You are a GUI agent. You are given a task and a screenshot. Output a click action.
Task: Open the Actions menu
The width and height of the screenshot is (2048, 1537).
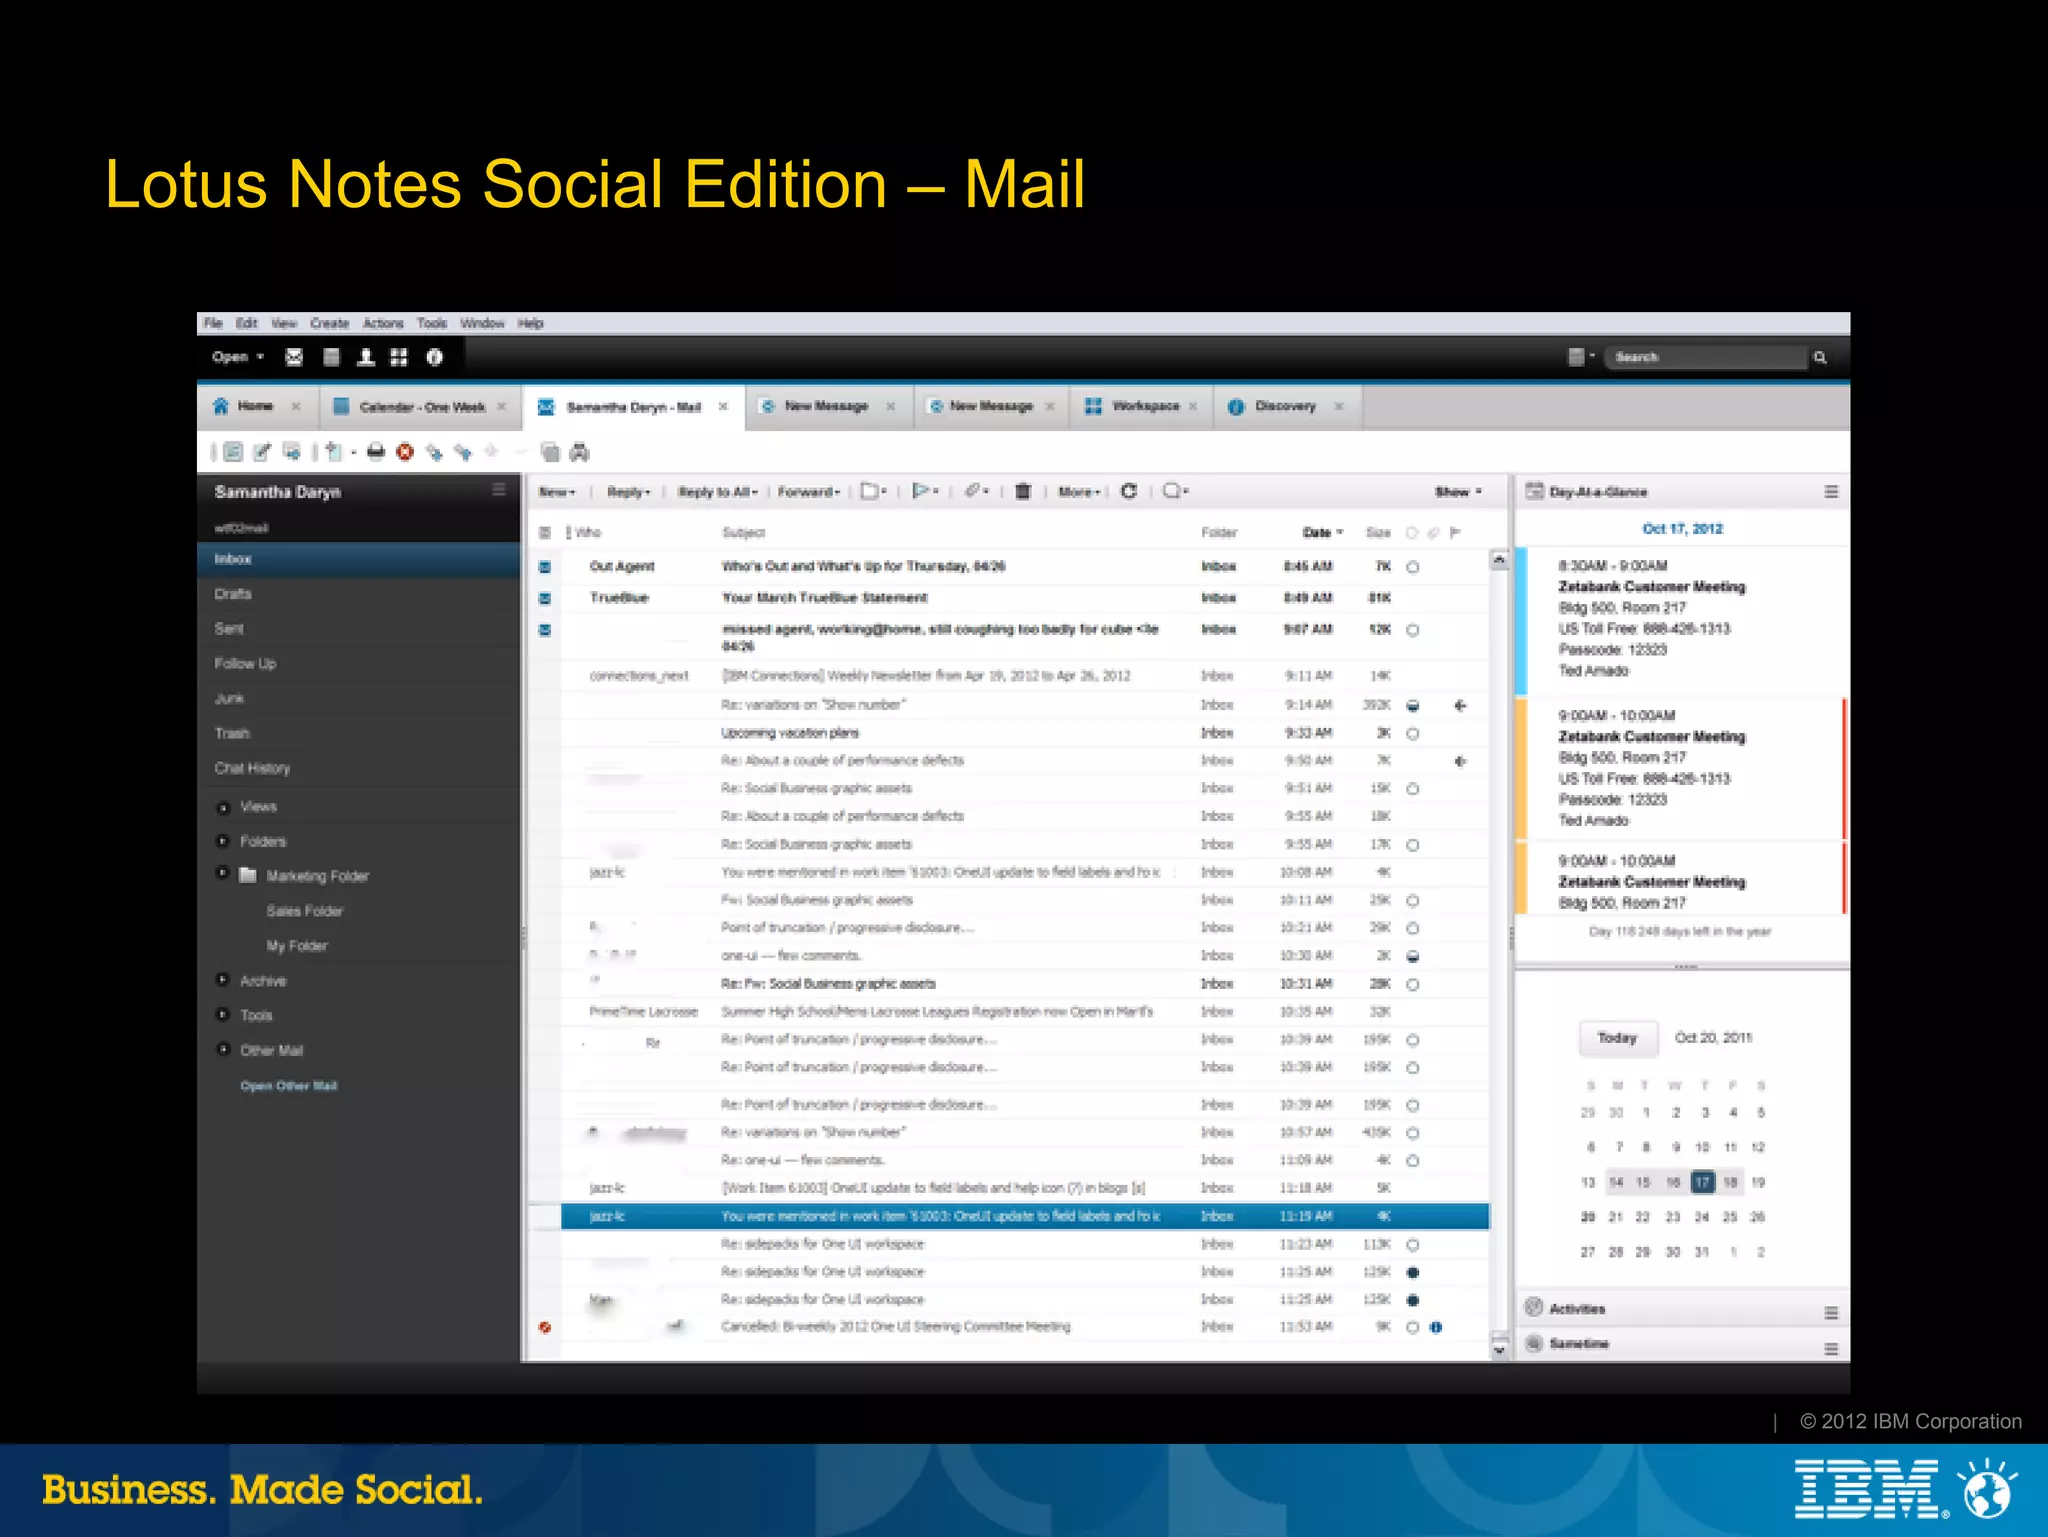tap(383, 323)
